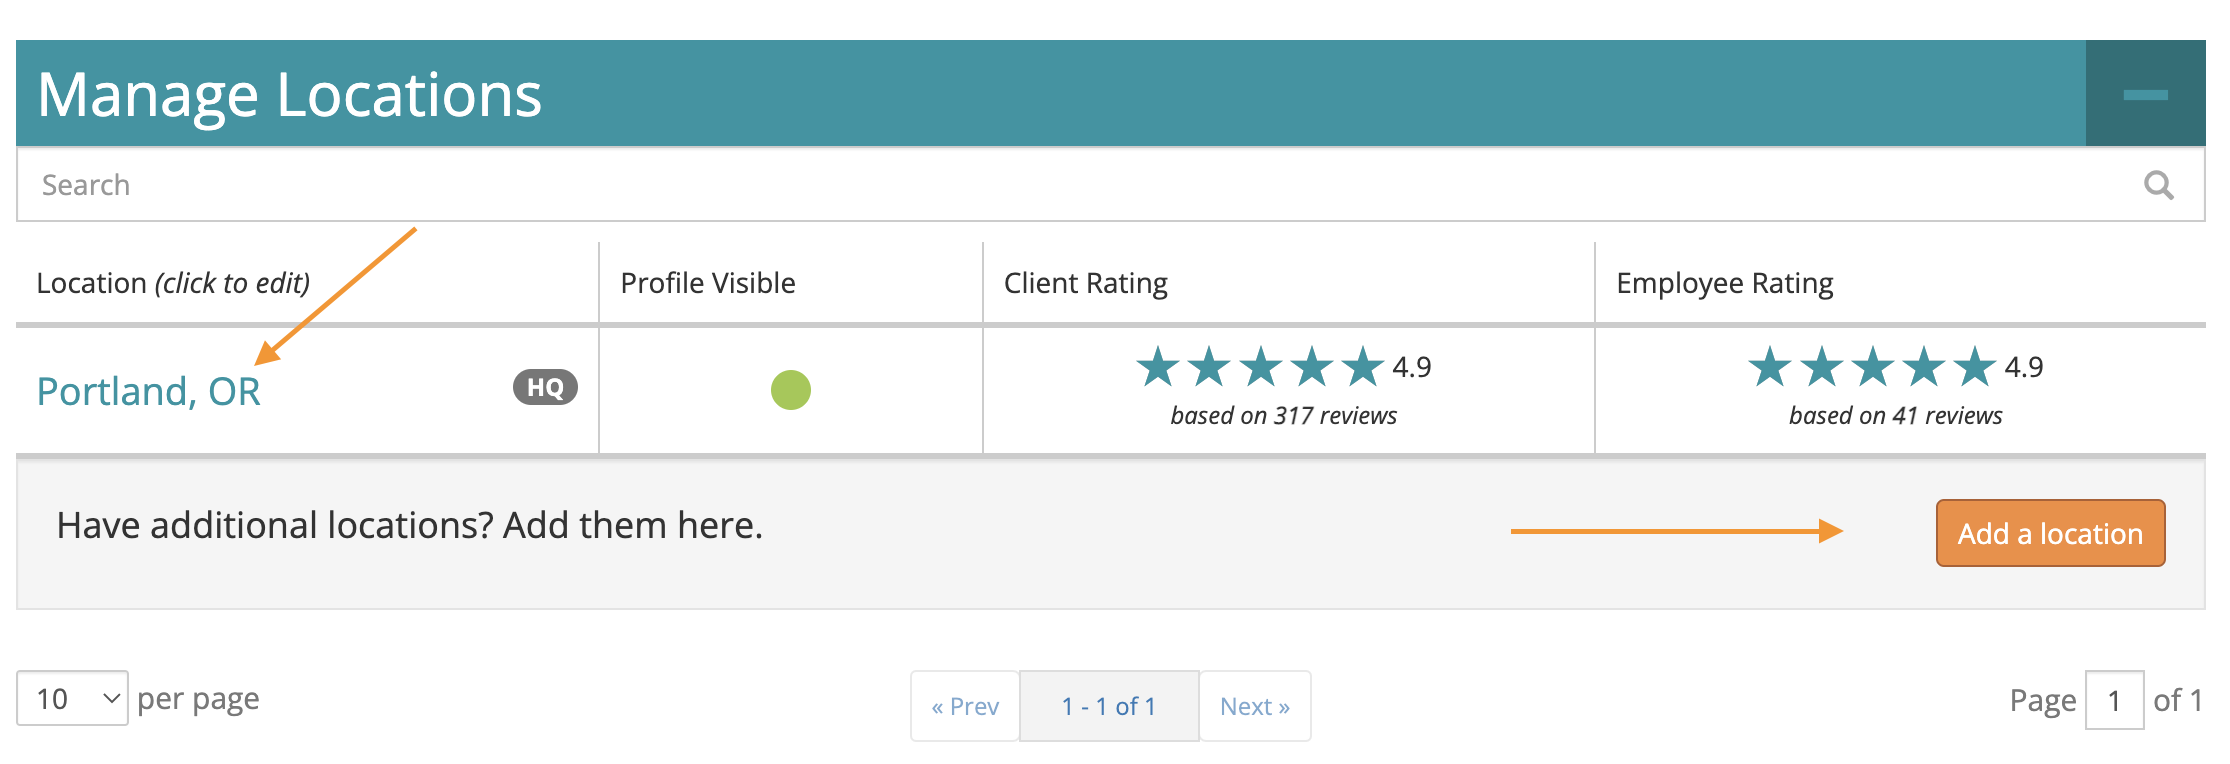Toggle the green Profile Visible indicator

point(790,389)
